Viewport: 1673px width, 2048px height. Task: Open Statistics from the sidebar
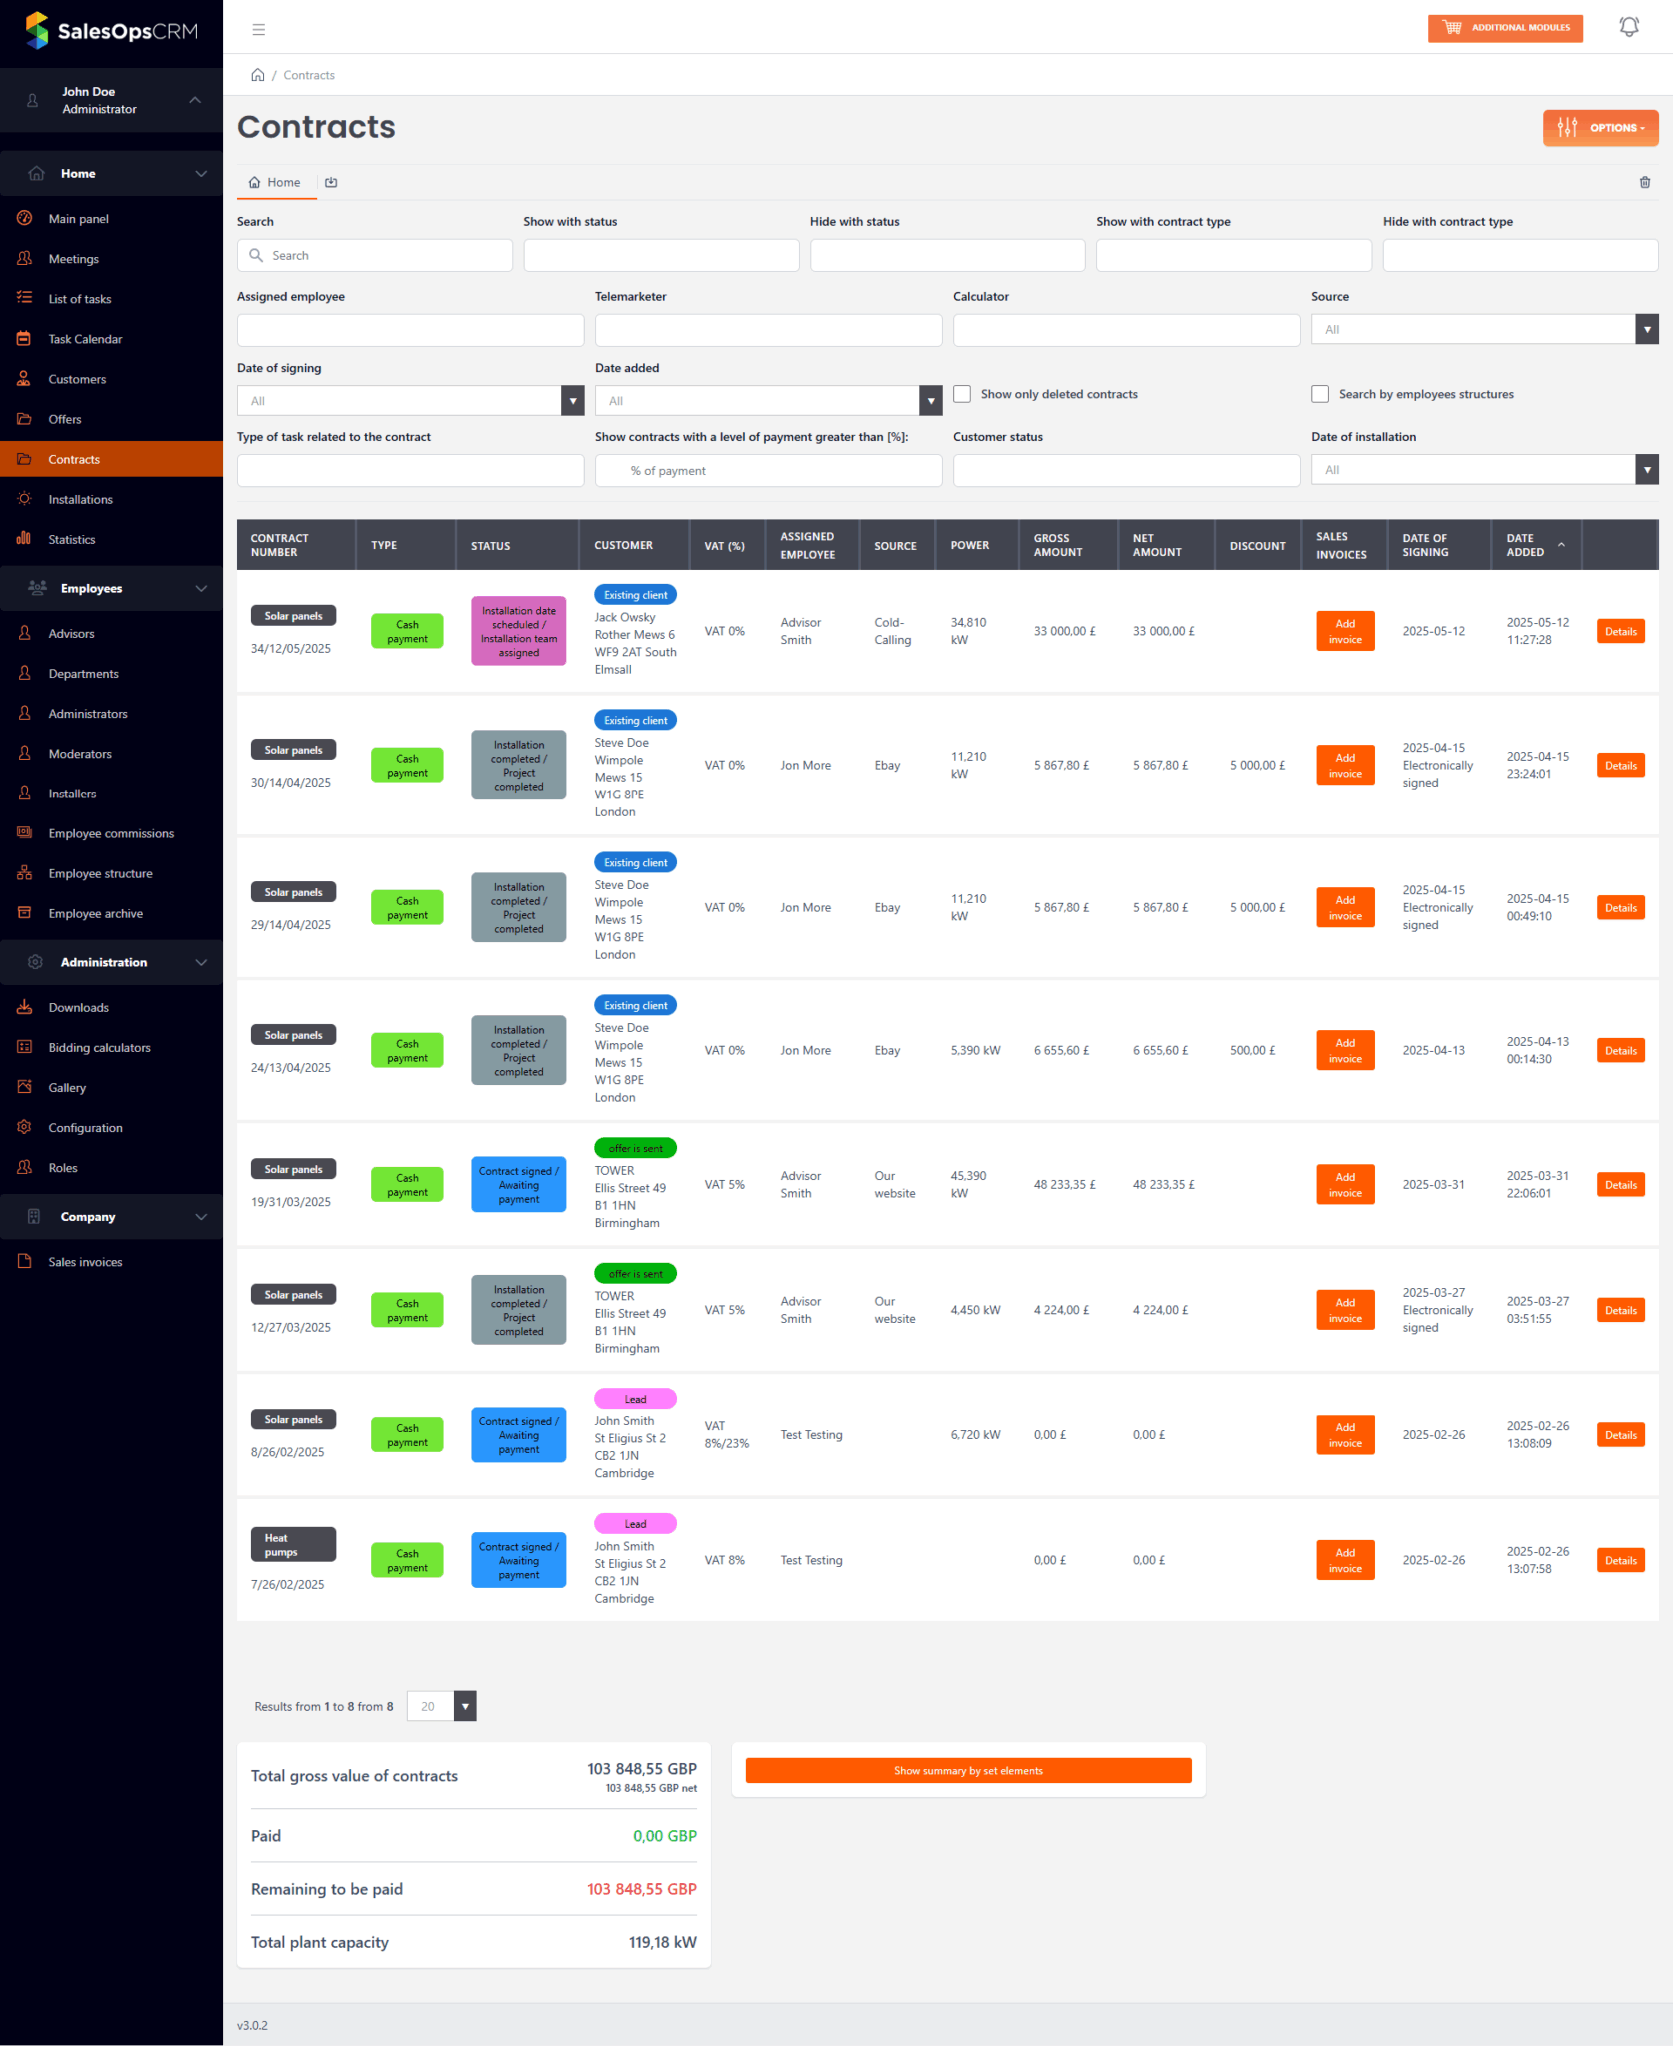[72, 539]
